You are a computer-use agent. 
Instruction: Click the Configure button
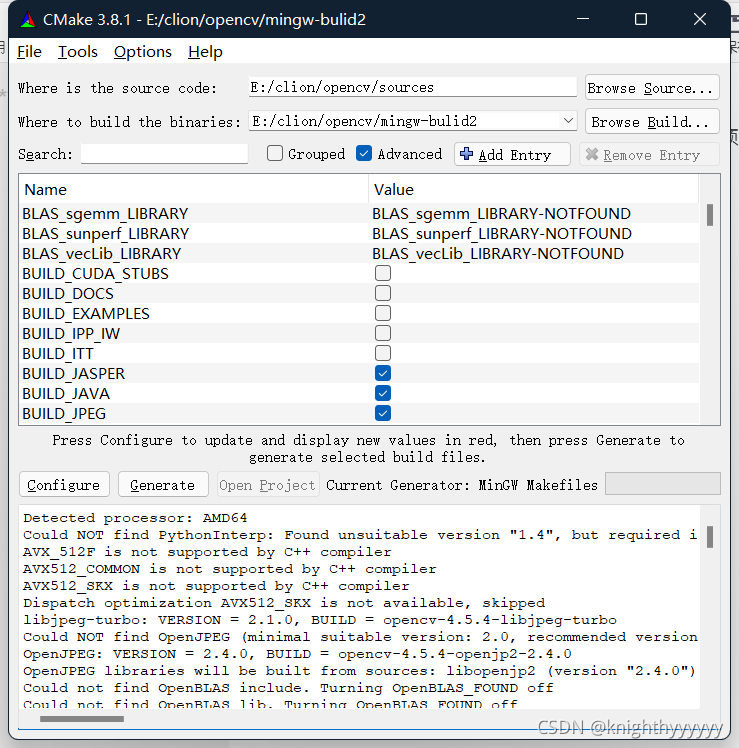[x=64, y=485]
